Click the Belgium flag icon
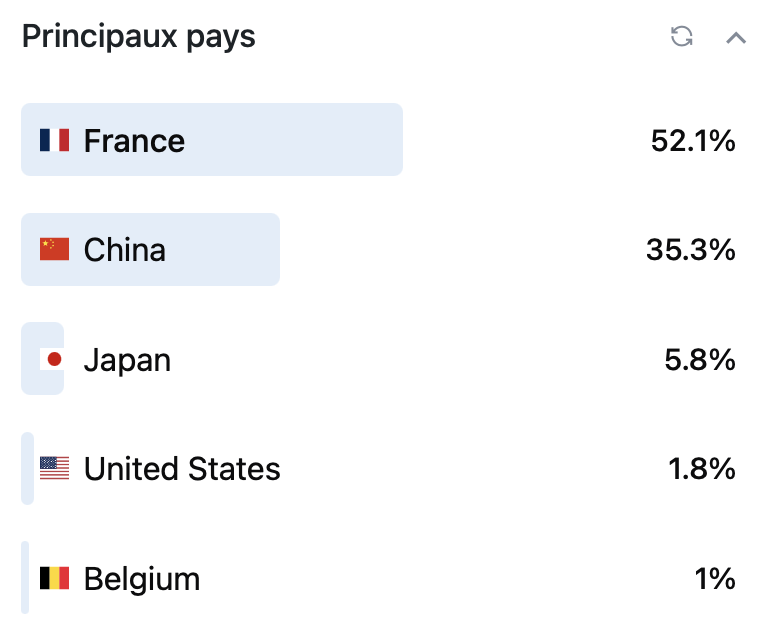This screenshot has height=626, width=782. pyautogui.click(x=54, y=578)
